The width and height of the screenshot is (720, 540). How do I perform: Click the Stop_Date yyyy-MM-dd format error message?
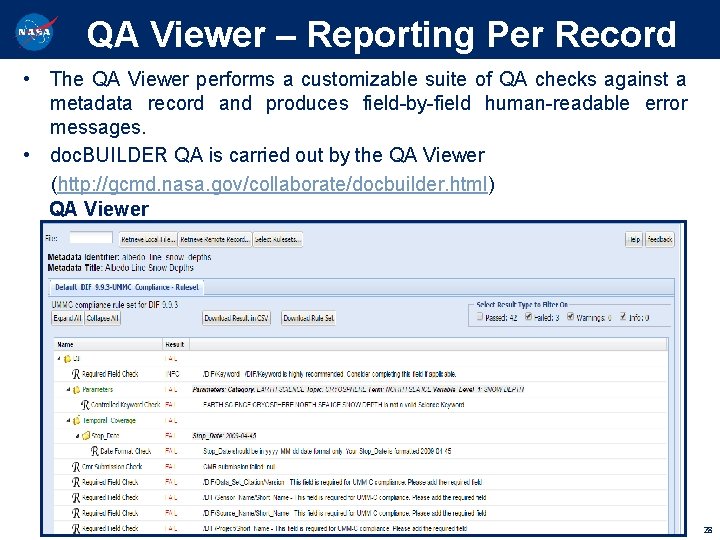point(327,451)
